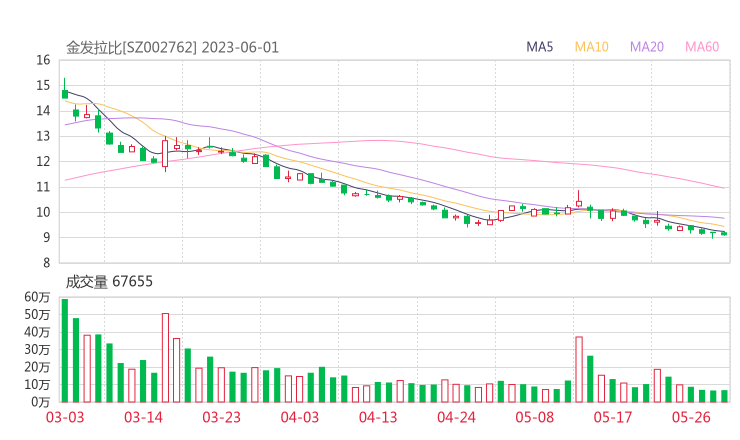
Task: Click the 05-08 date axis label
Action: (535, 417)
